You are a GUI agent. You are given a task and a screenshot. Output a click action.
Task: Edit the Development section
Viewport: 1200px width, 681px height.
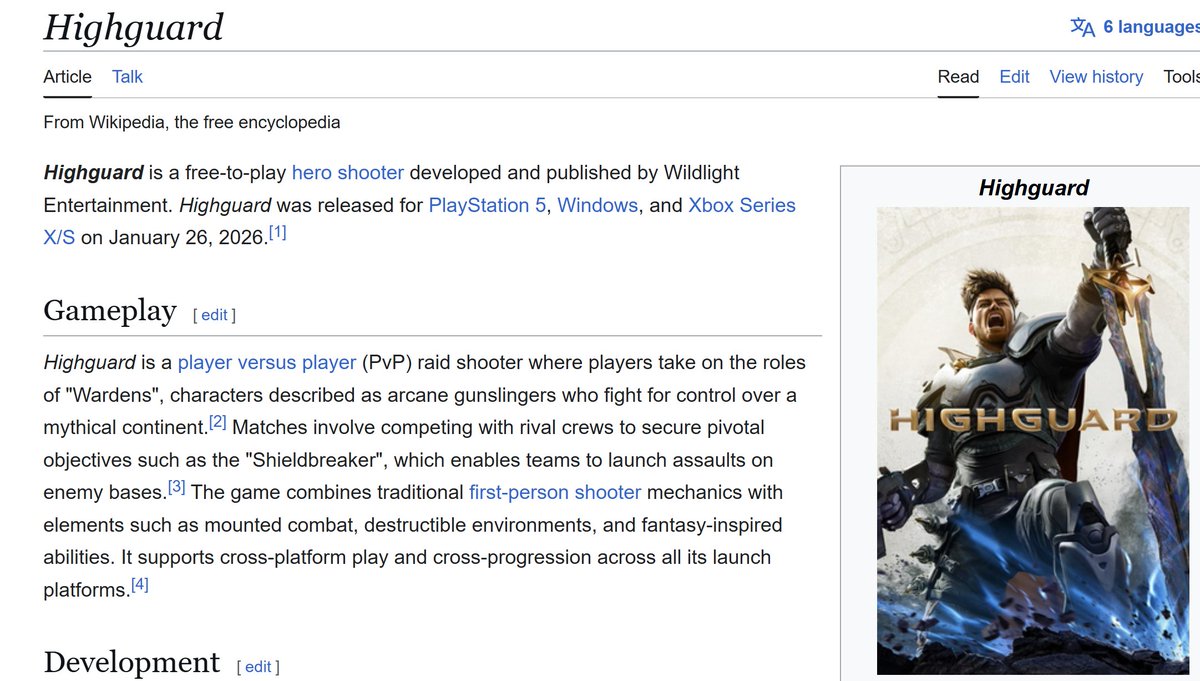(258, 667)
